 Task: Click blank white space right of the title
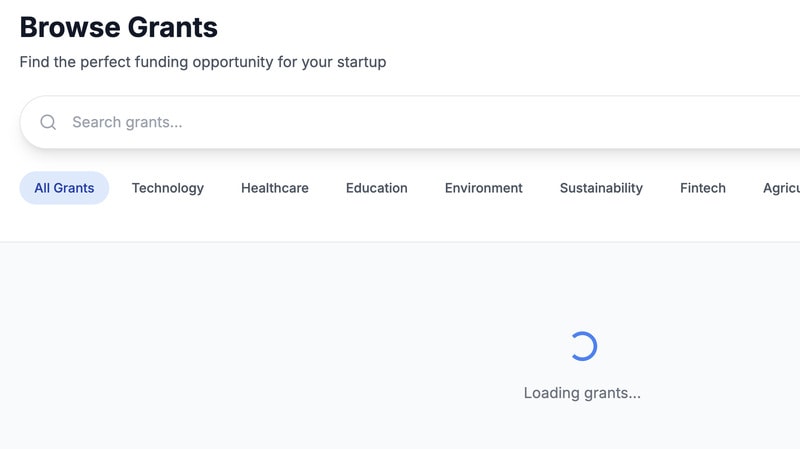(x=500, y=27)
